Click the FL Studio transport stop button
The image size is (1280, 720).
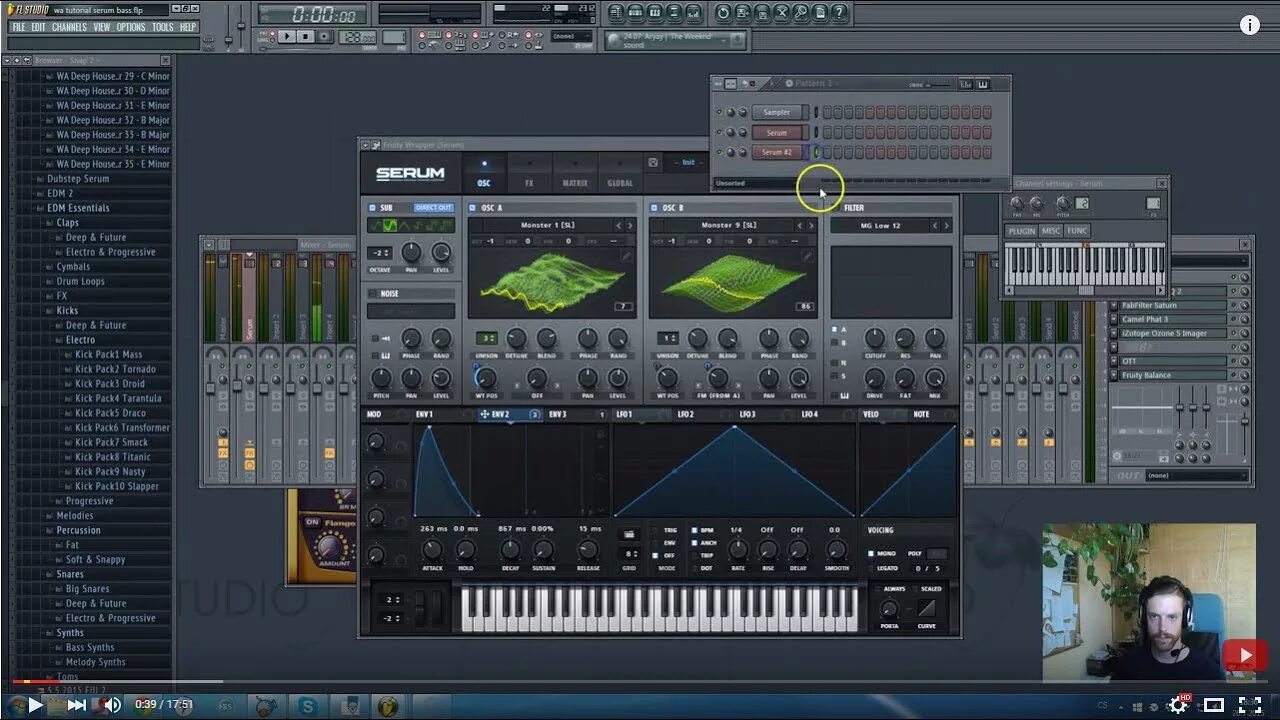click(x=306, y=36)
